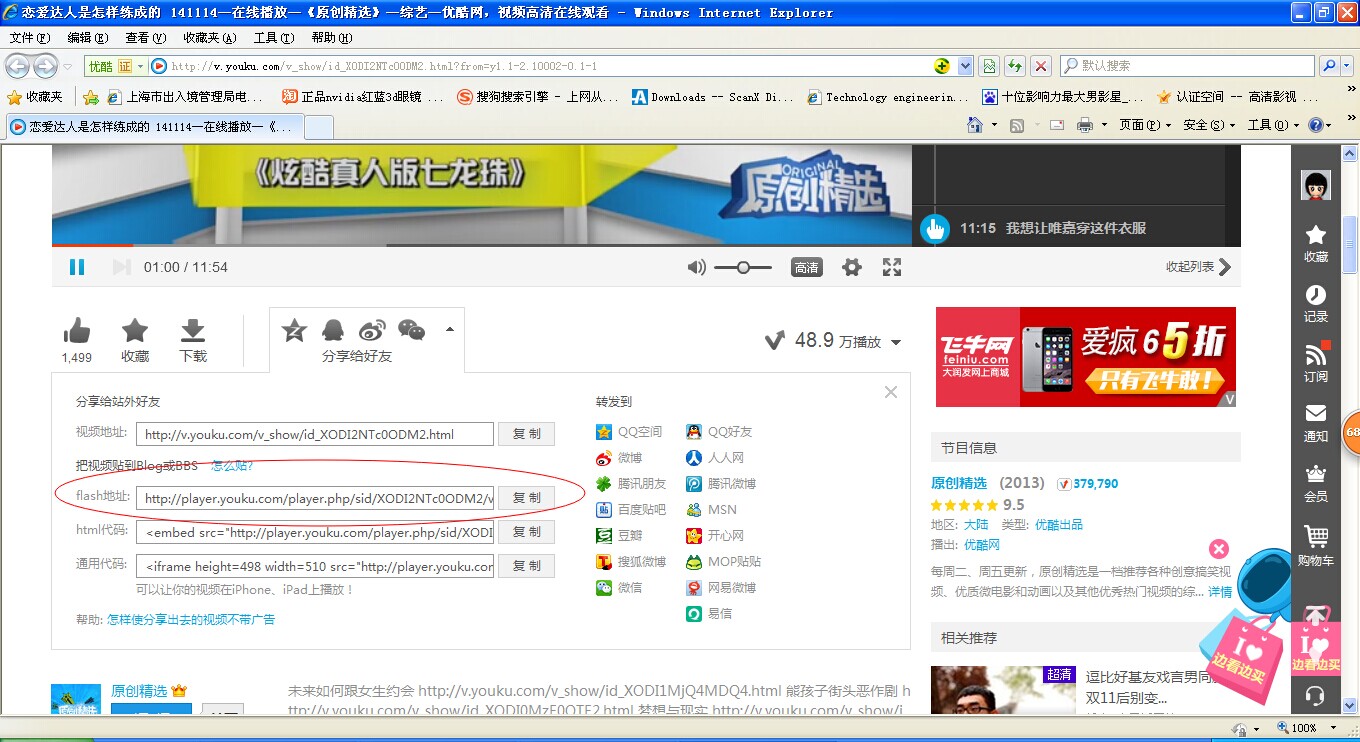Click the flash地址 URL field
This screenshot has width=1360, height=742.
(315, 498)
